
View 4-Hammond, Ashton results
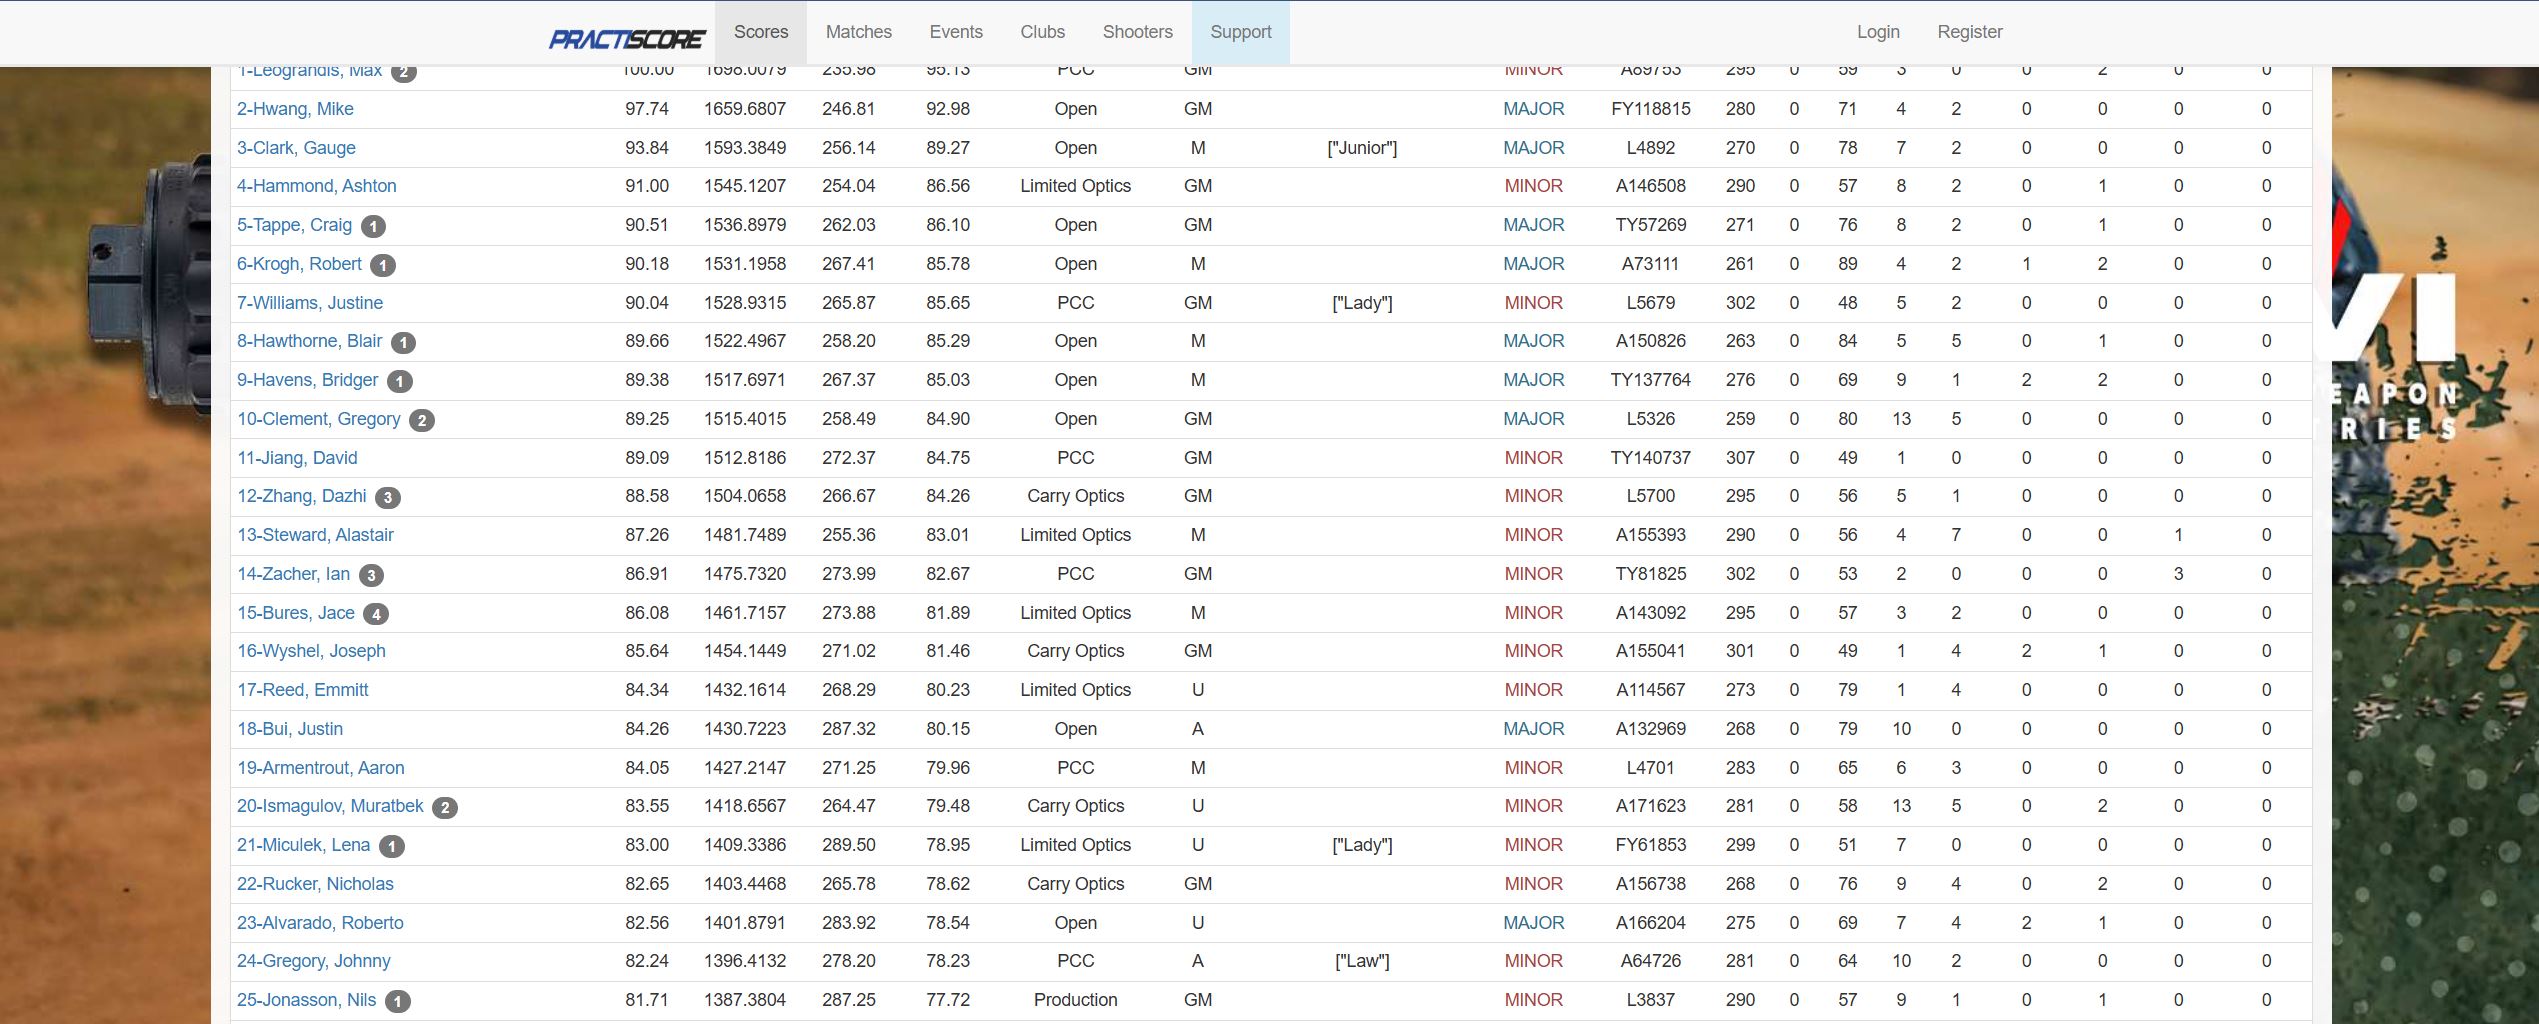[317, 186]
